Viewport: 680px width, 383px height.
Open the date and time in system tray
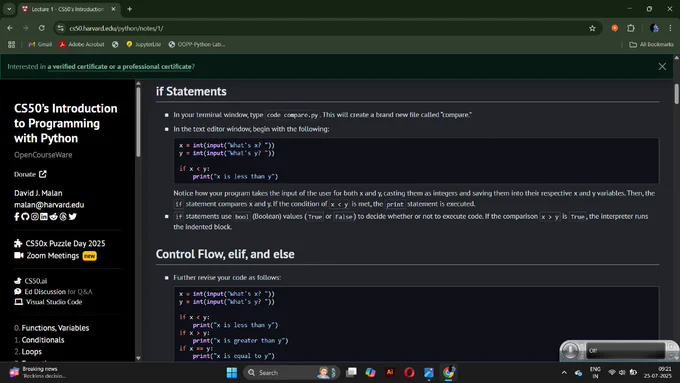(x=658, y=373)
